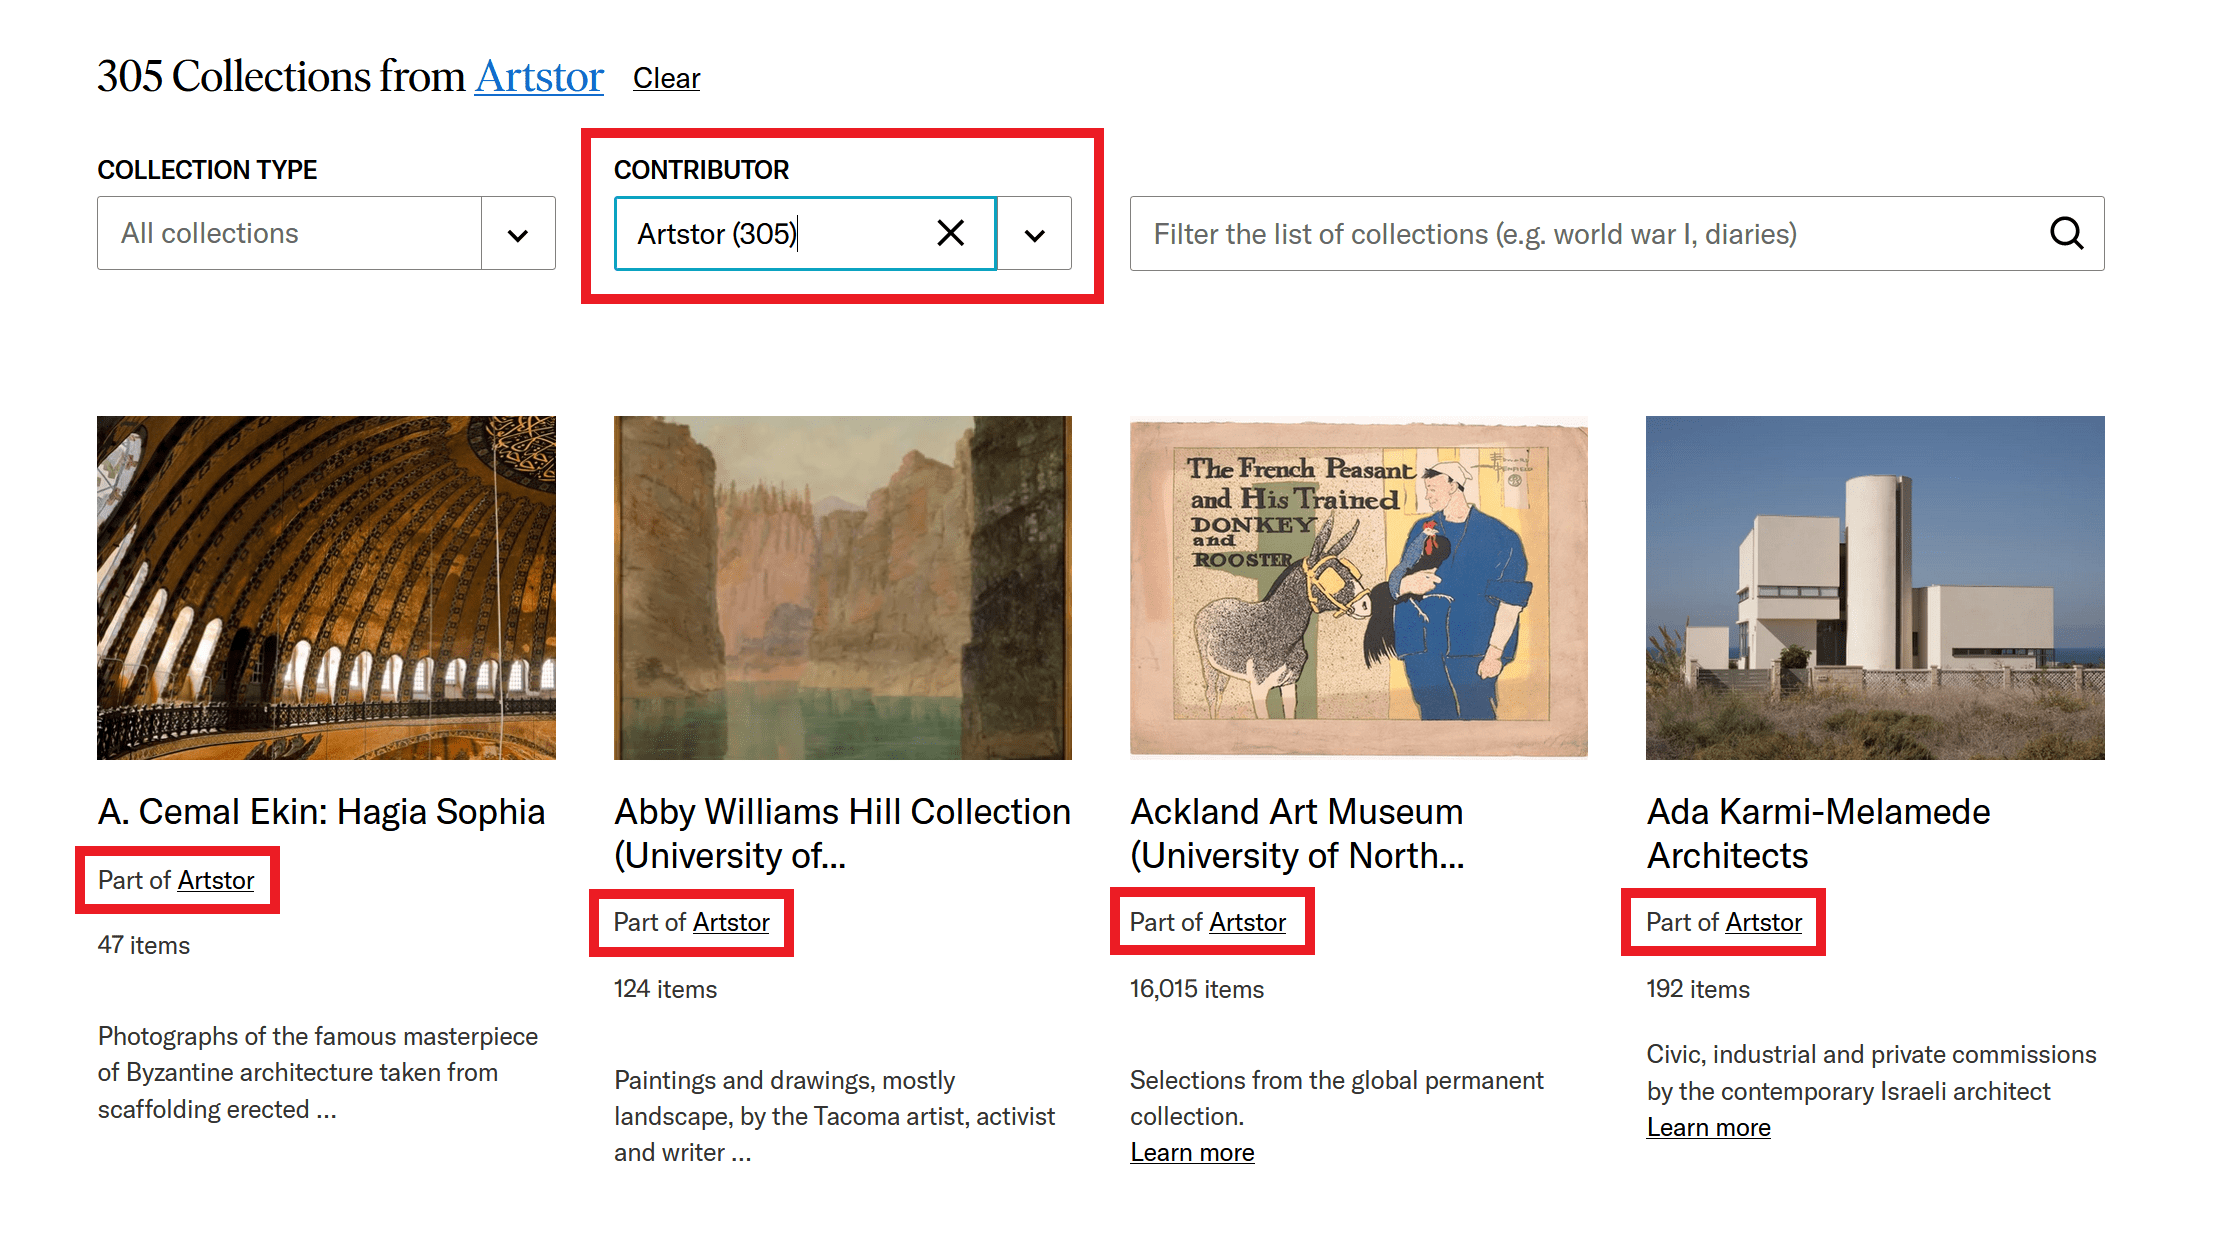
Task: Open the A. Cemal Ekin: Hagia Sophia collection
Action: (x=321, y=811)
